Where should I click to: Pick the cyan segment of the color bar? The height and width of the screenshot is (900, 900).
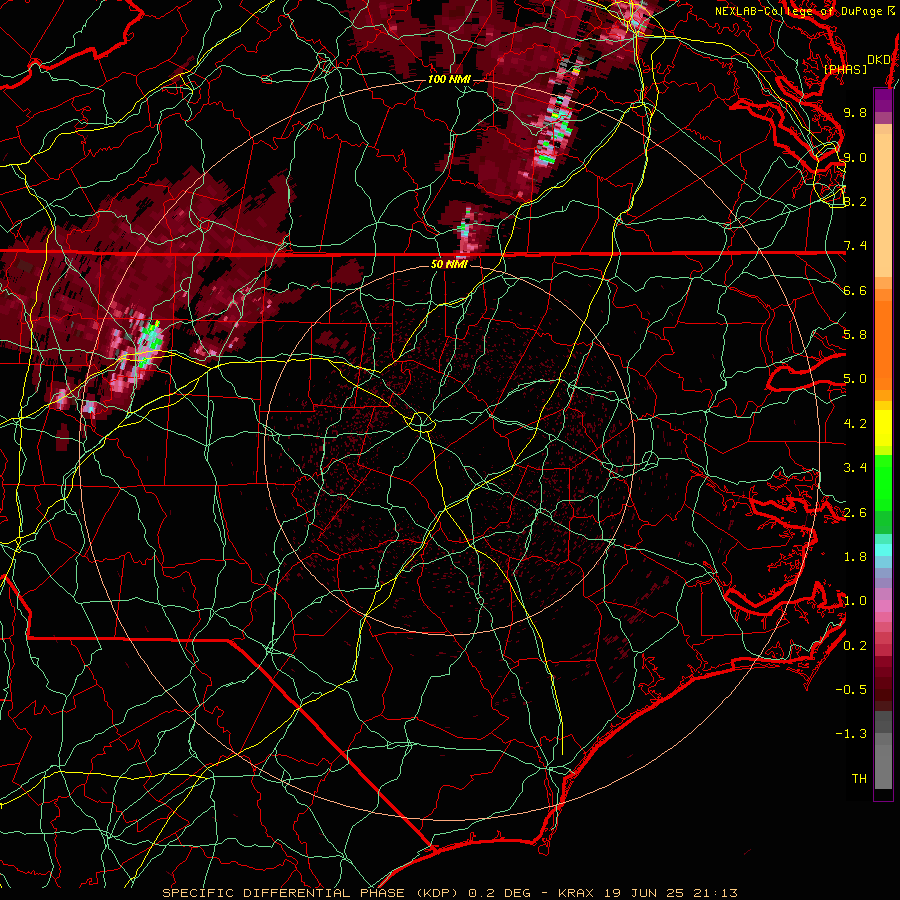883,550
